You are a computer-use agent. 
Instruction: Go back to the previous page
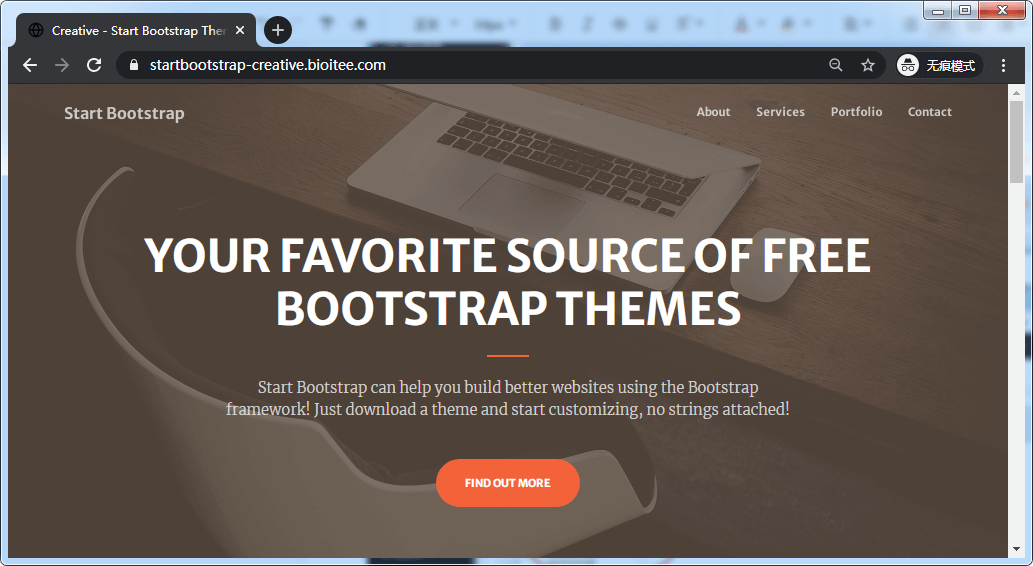[x=30, y=65]
